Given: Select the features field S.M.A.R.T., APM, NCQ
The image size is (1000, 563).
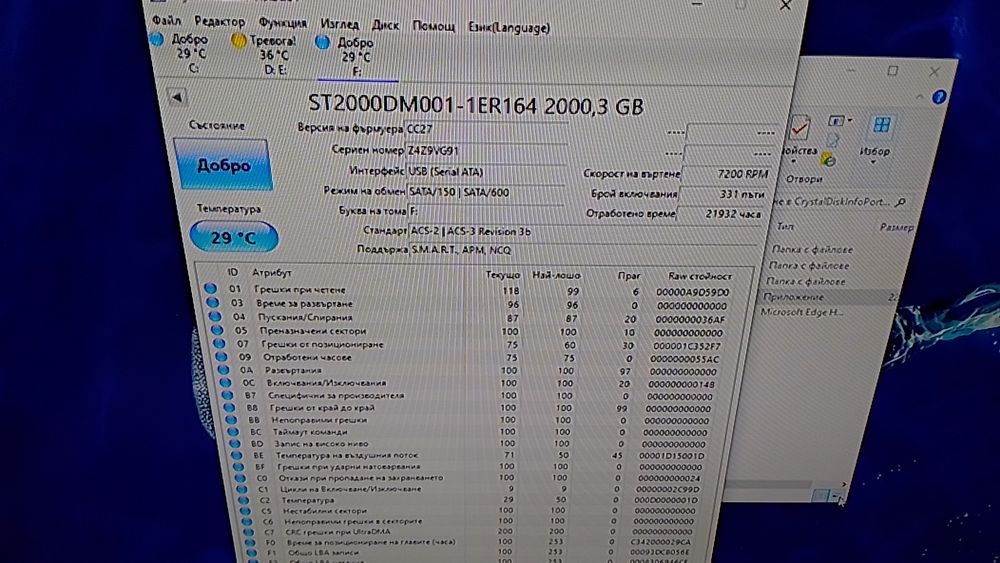Looking at the screenshot, I should [x=584, y=250].
